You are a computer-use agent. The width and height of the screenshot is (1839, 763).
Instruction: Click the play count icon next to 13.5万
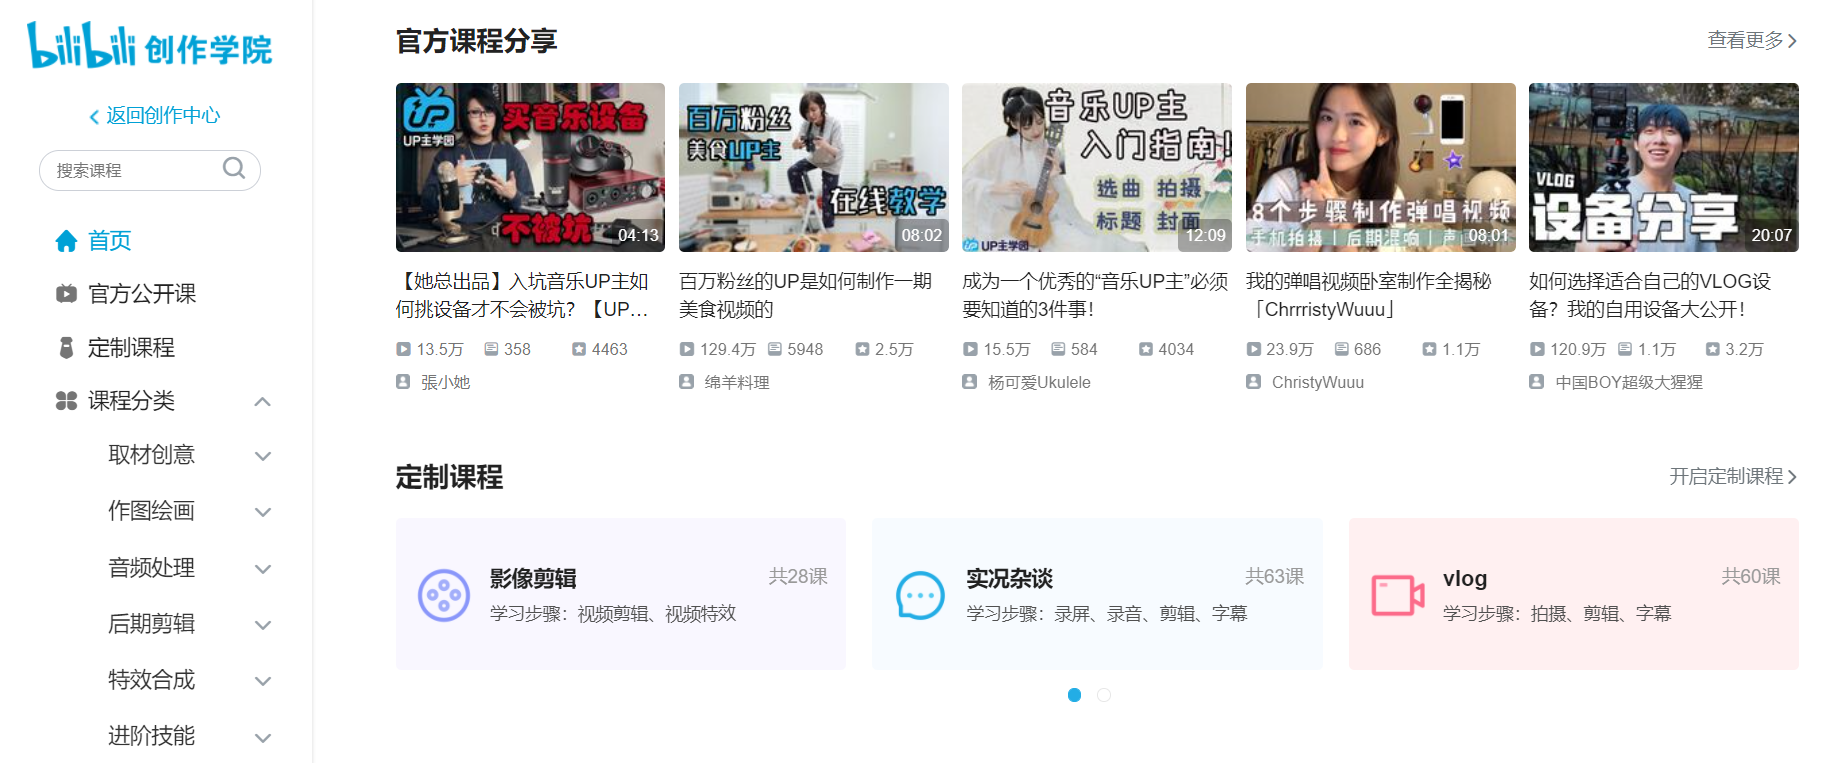(403, 349)
